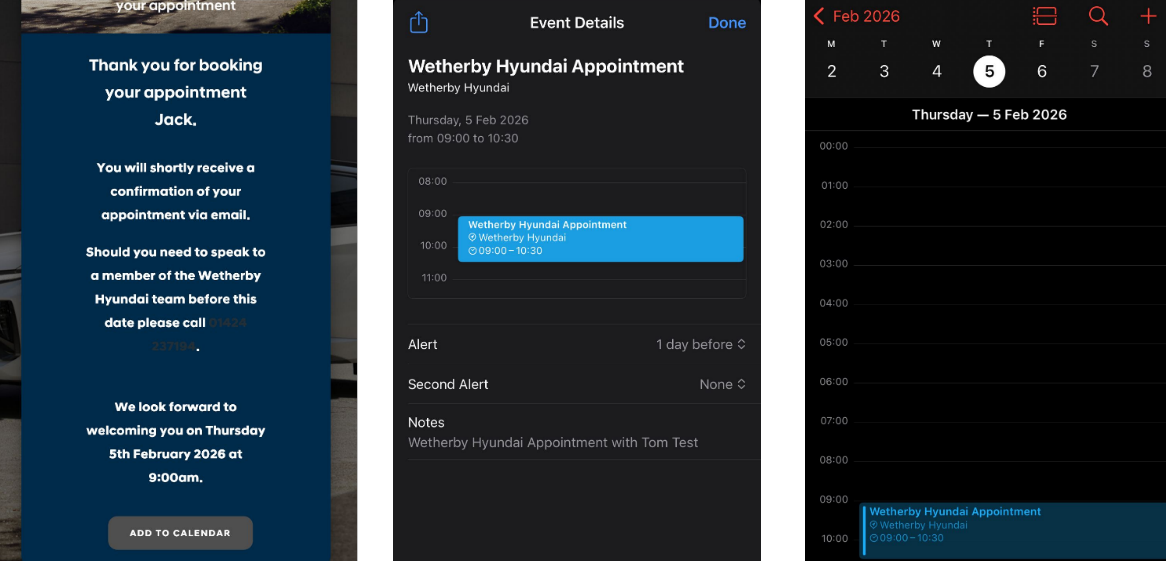Image resolution: width=1166 pixels, height=561 pixels.
Task: Select Tuesday 3 in week strip
Action: [884, 71]
